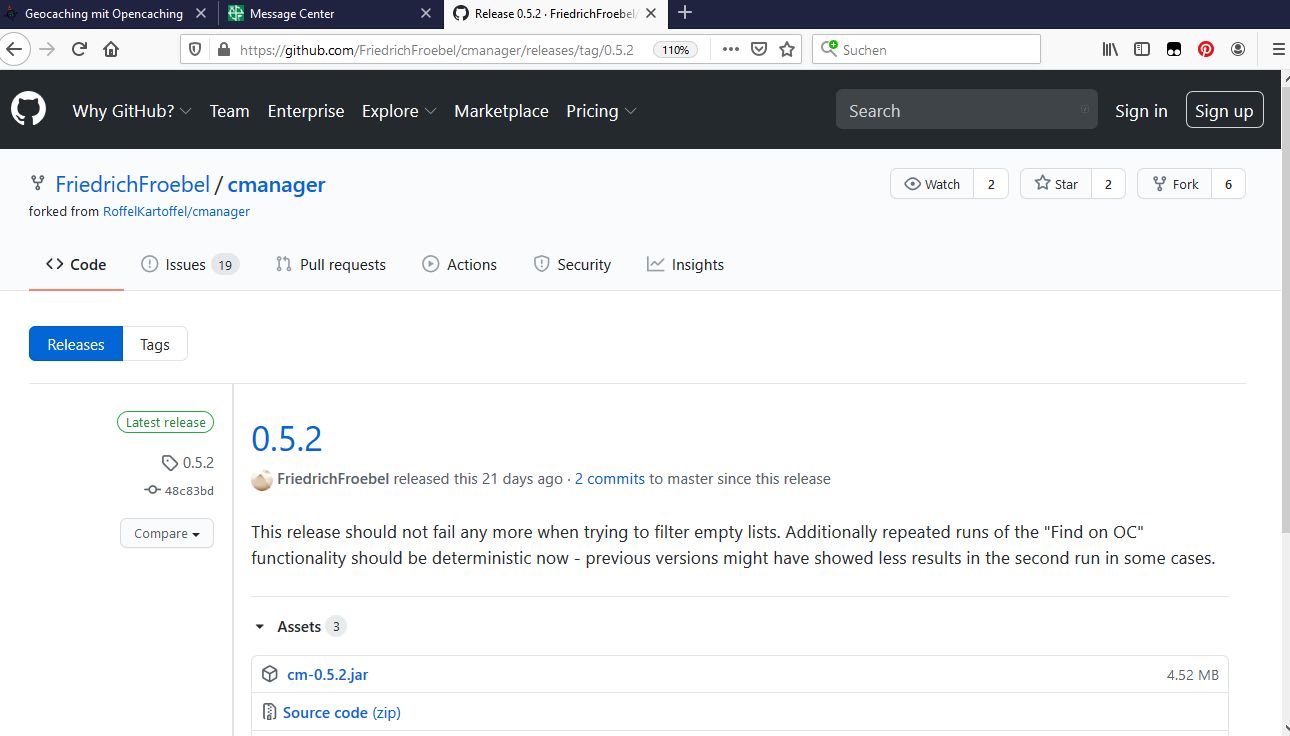1290x736 pixels.
Task: Open page actions three-dot menu
Action: (x=731, y=49)
